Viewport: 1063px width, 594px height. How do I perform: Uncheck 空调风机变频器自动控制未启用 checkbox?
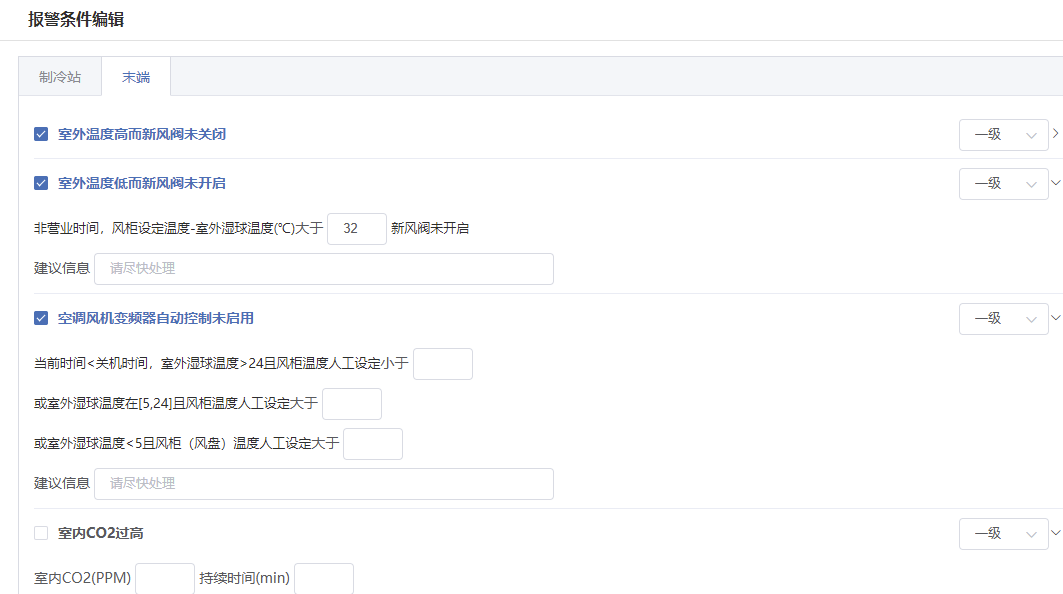tap(41, 318)
